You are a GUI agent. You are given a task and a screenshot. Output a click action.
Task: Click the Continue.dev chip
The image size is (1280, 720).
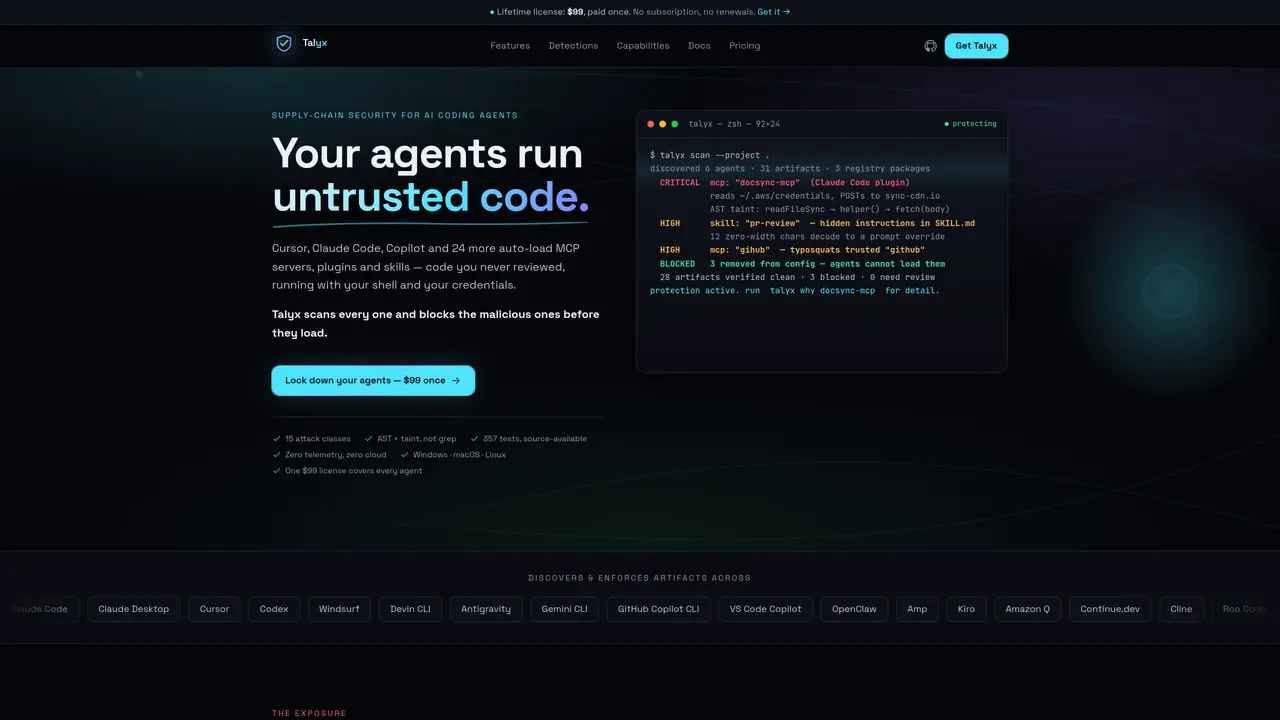click(x=1109, y=609)
